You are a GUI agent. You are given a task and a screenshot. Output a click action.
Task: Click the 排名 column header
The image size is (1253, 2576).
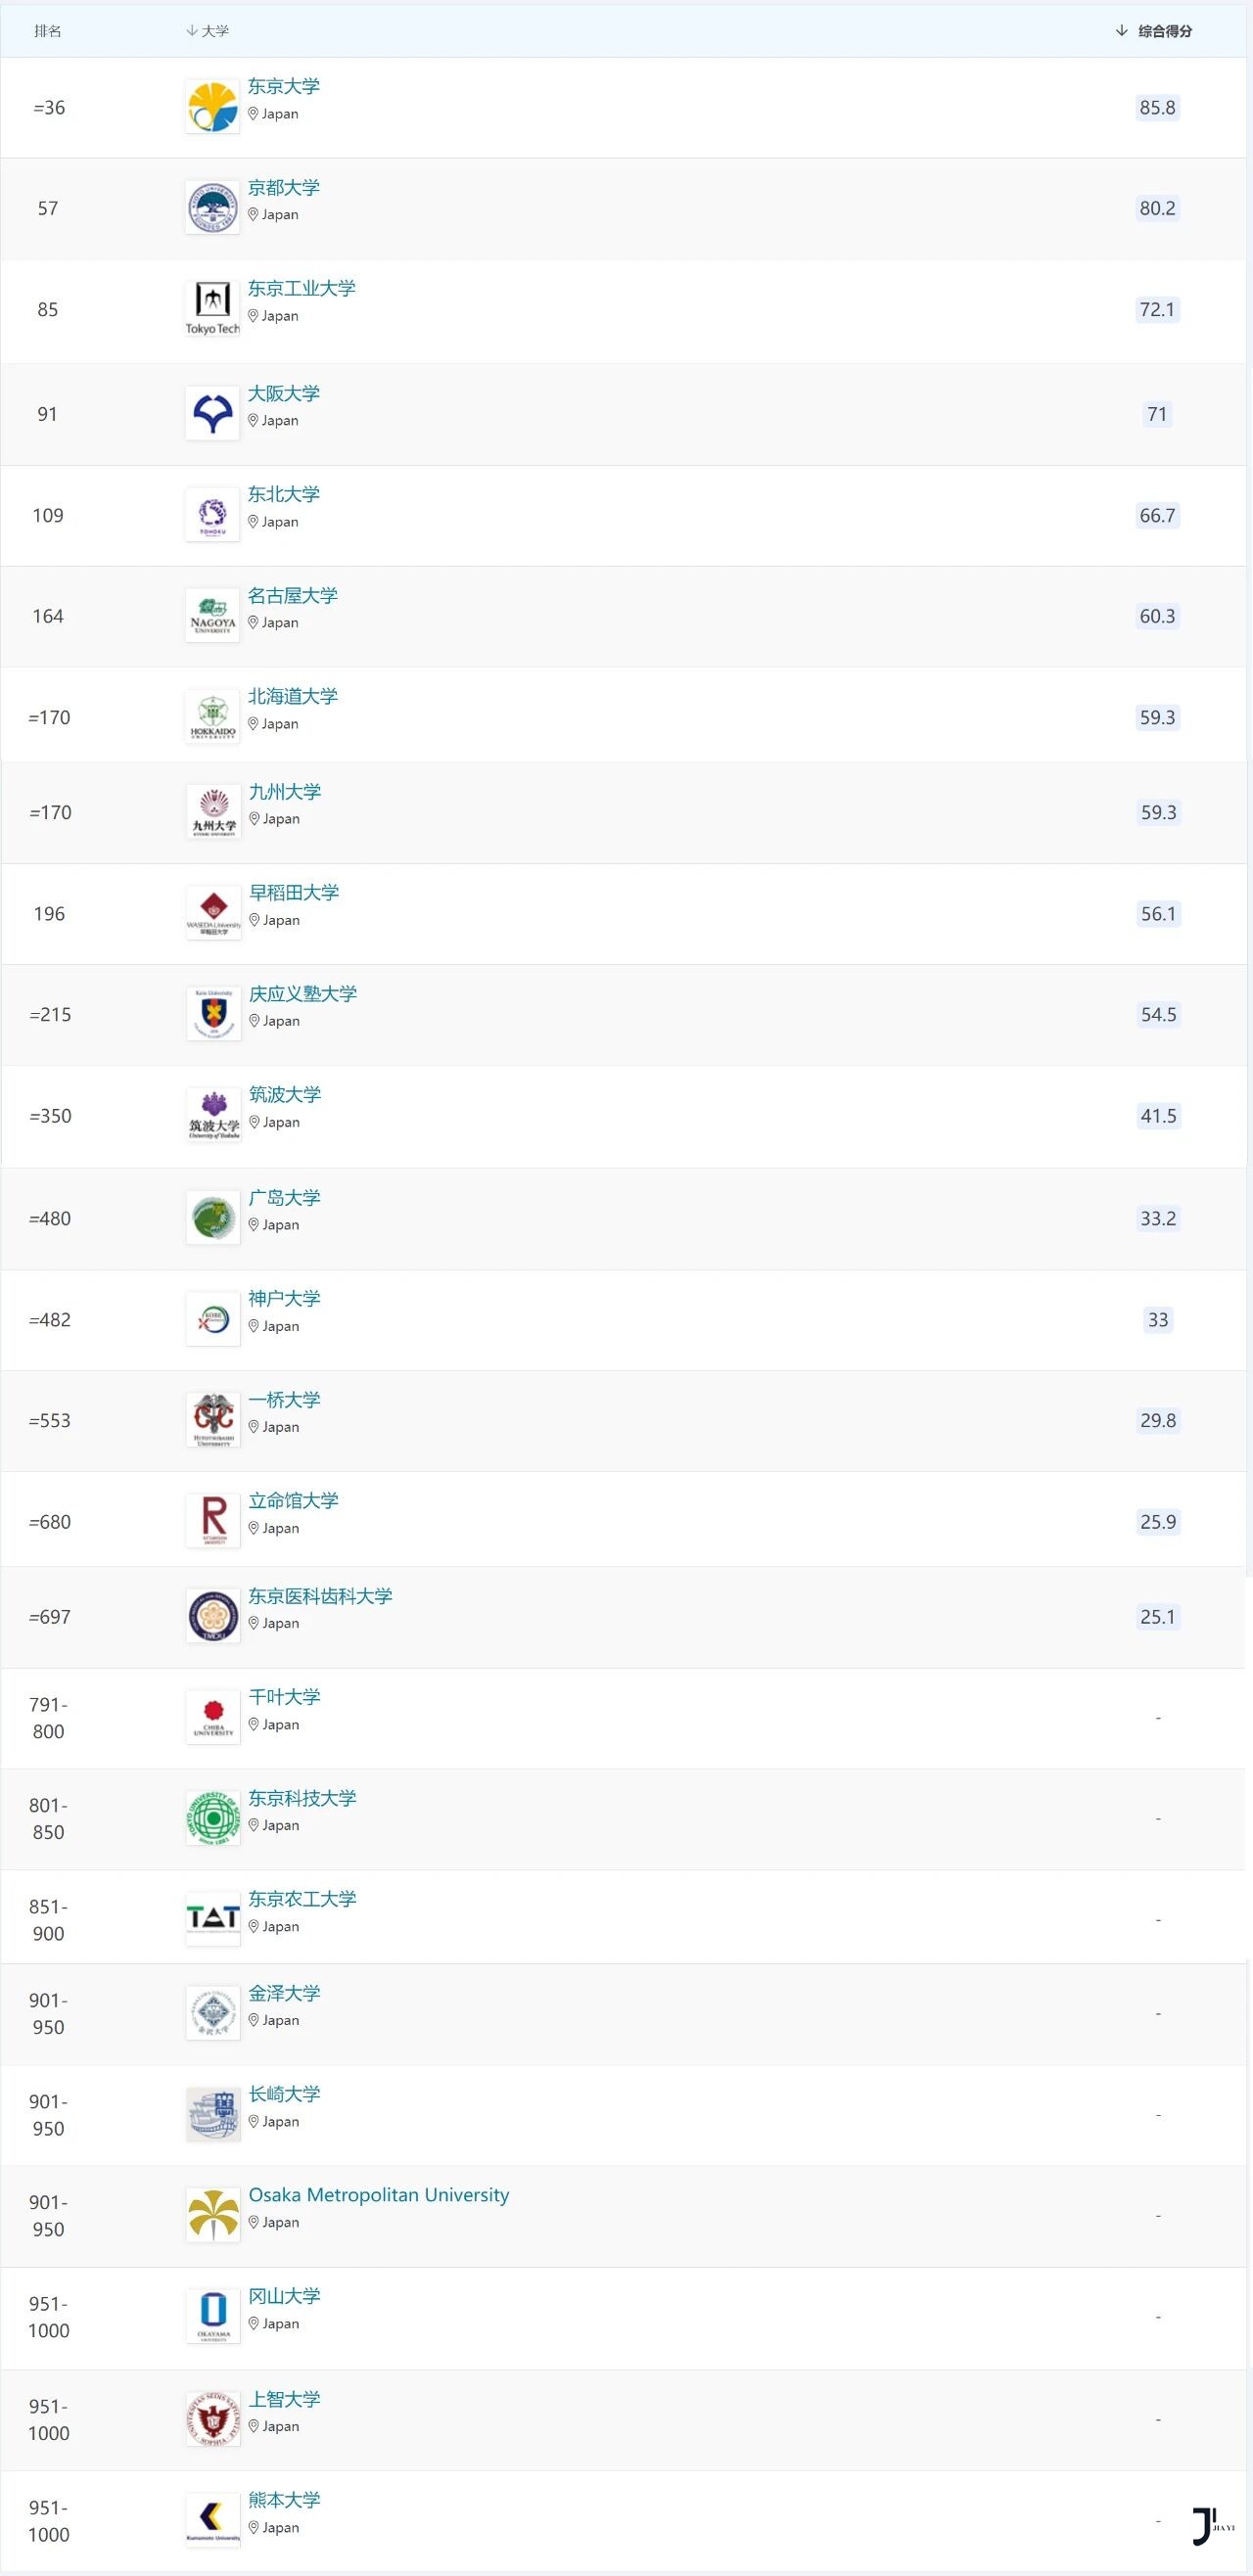[x=47, y=31]
